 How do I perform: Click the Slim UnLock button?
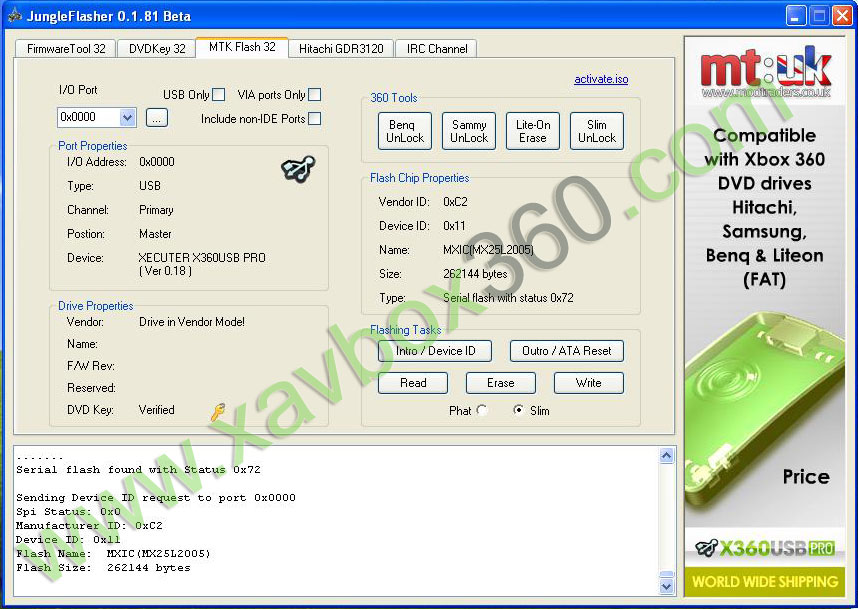(x=597, y=131)
